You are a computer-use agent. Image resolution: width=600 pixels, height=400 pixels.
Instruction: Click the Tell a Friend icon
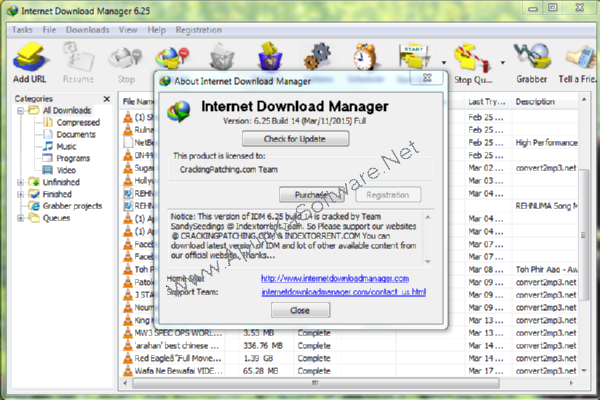pos(581,58)
